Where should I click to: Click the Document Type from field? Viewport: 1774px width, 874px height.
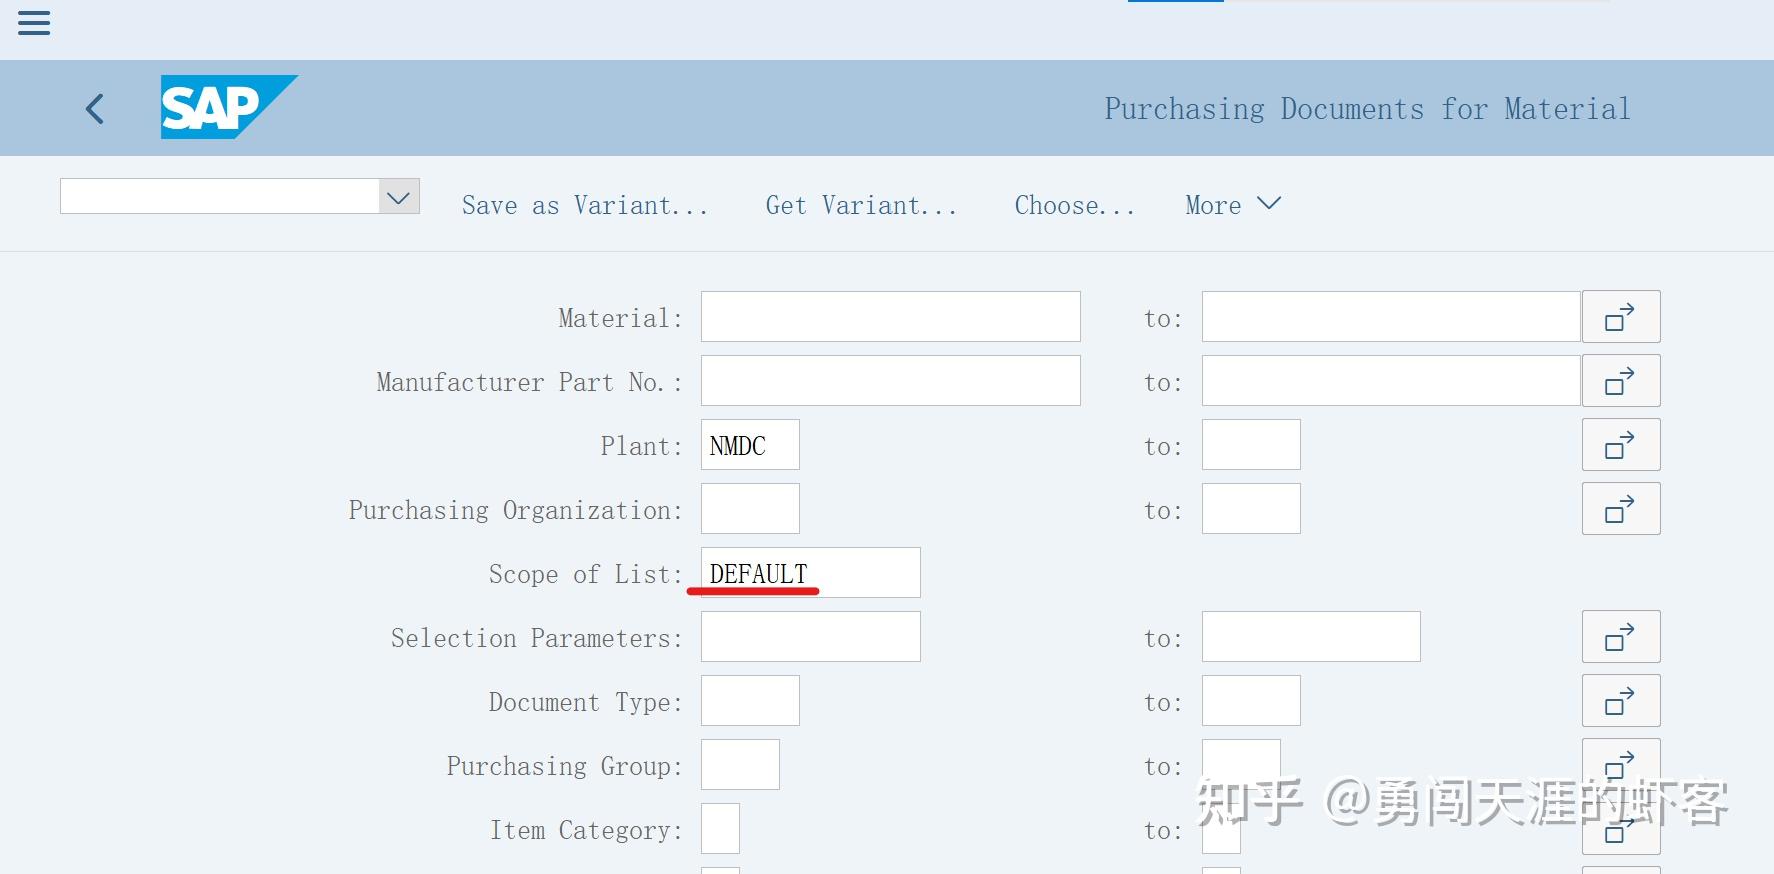(x=750, y=701)
